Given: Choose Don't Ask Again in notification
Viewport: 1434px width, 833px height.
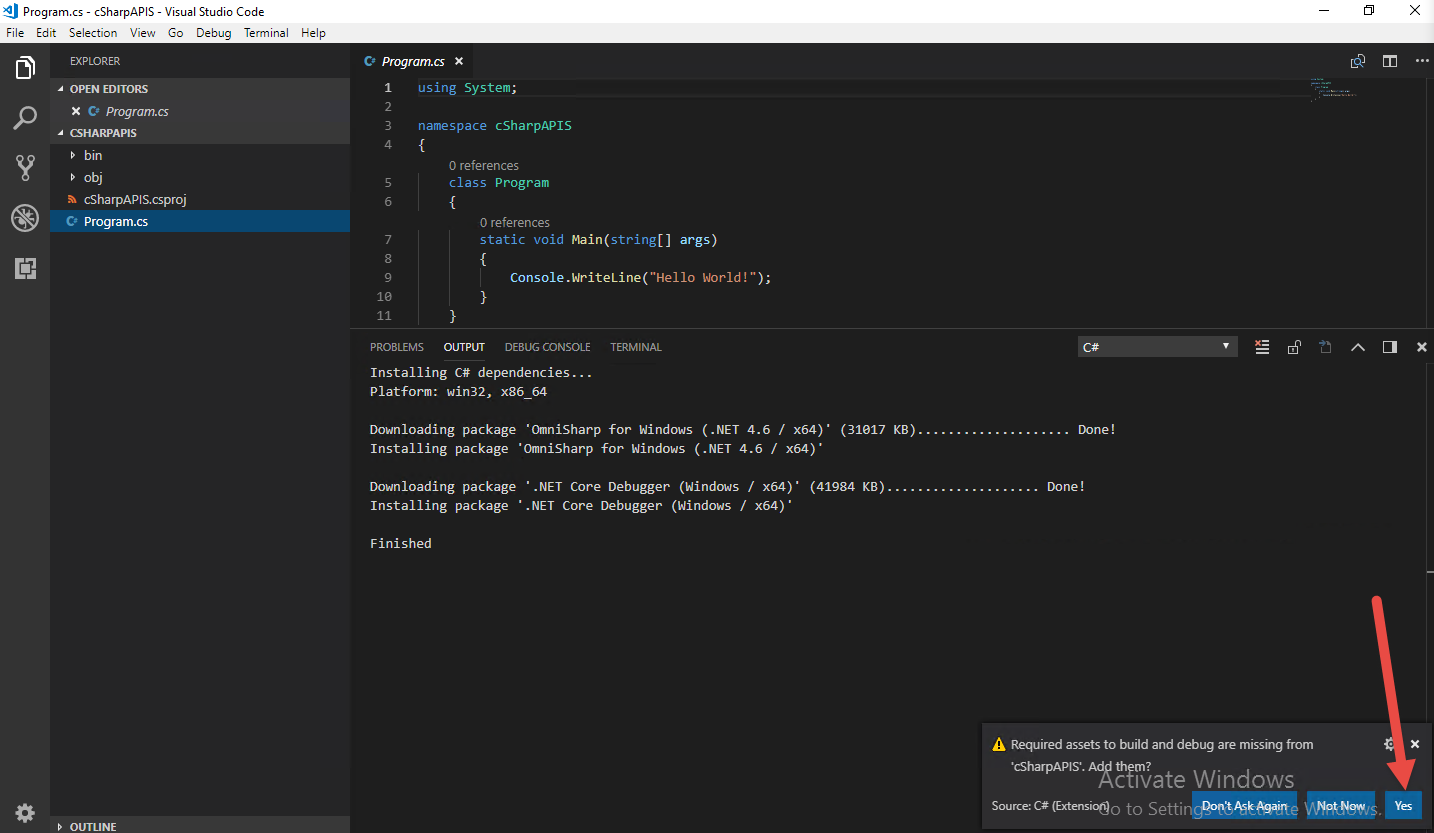Looking at the screenshot, I should tap(1245, 805).
